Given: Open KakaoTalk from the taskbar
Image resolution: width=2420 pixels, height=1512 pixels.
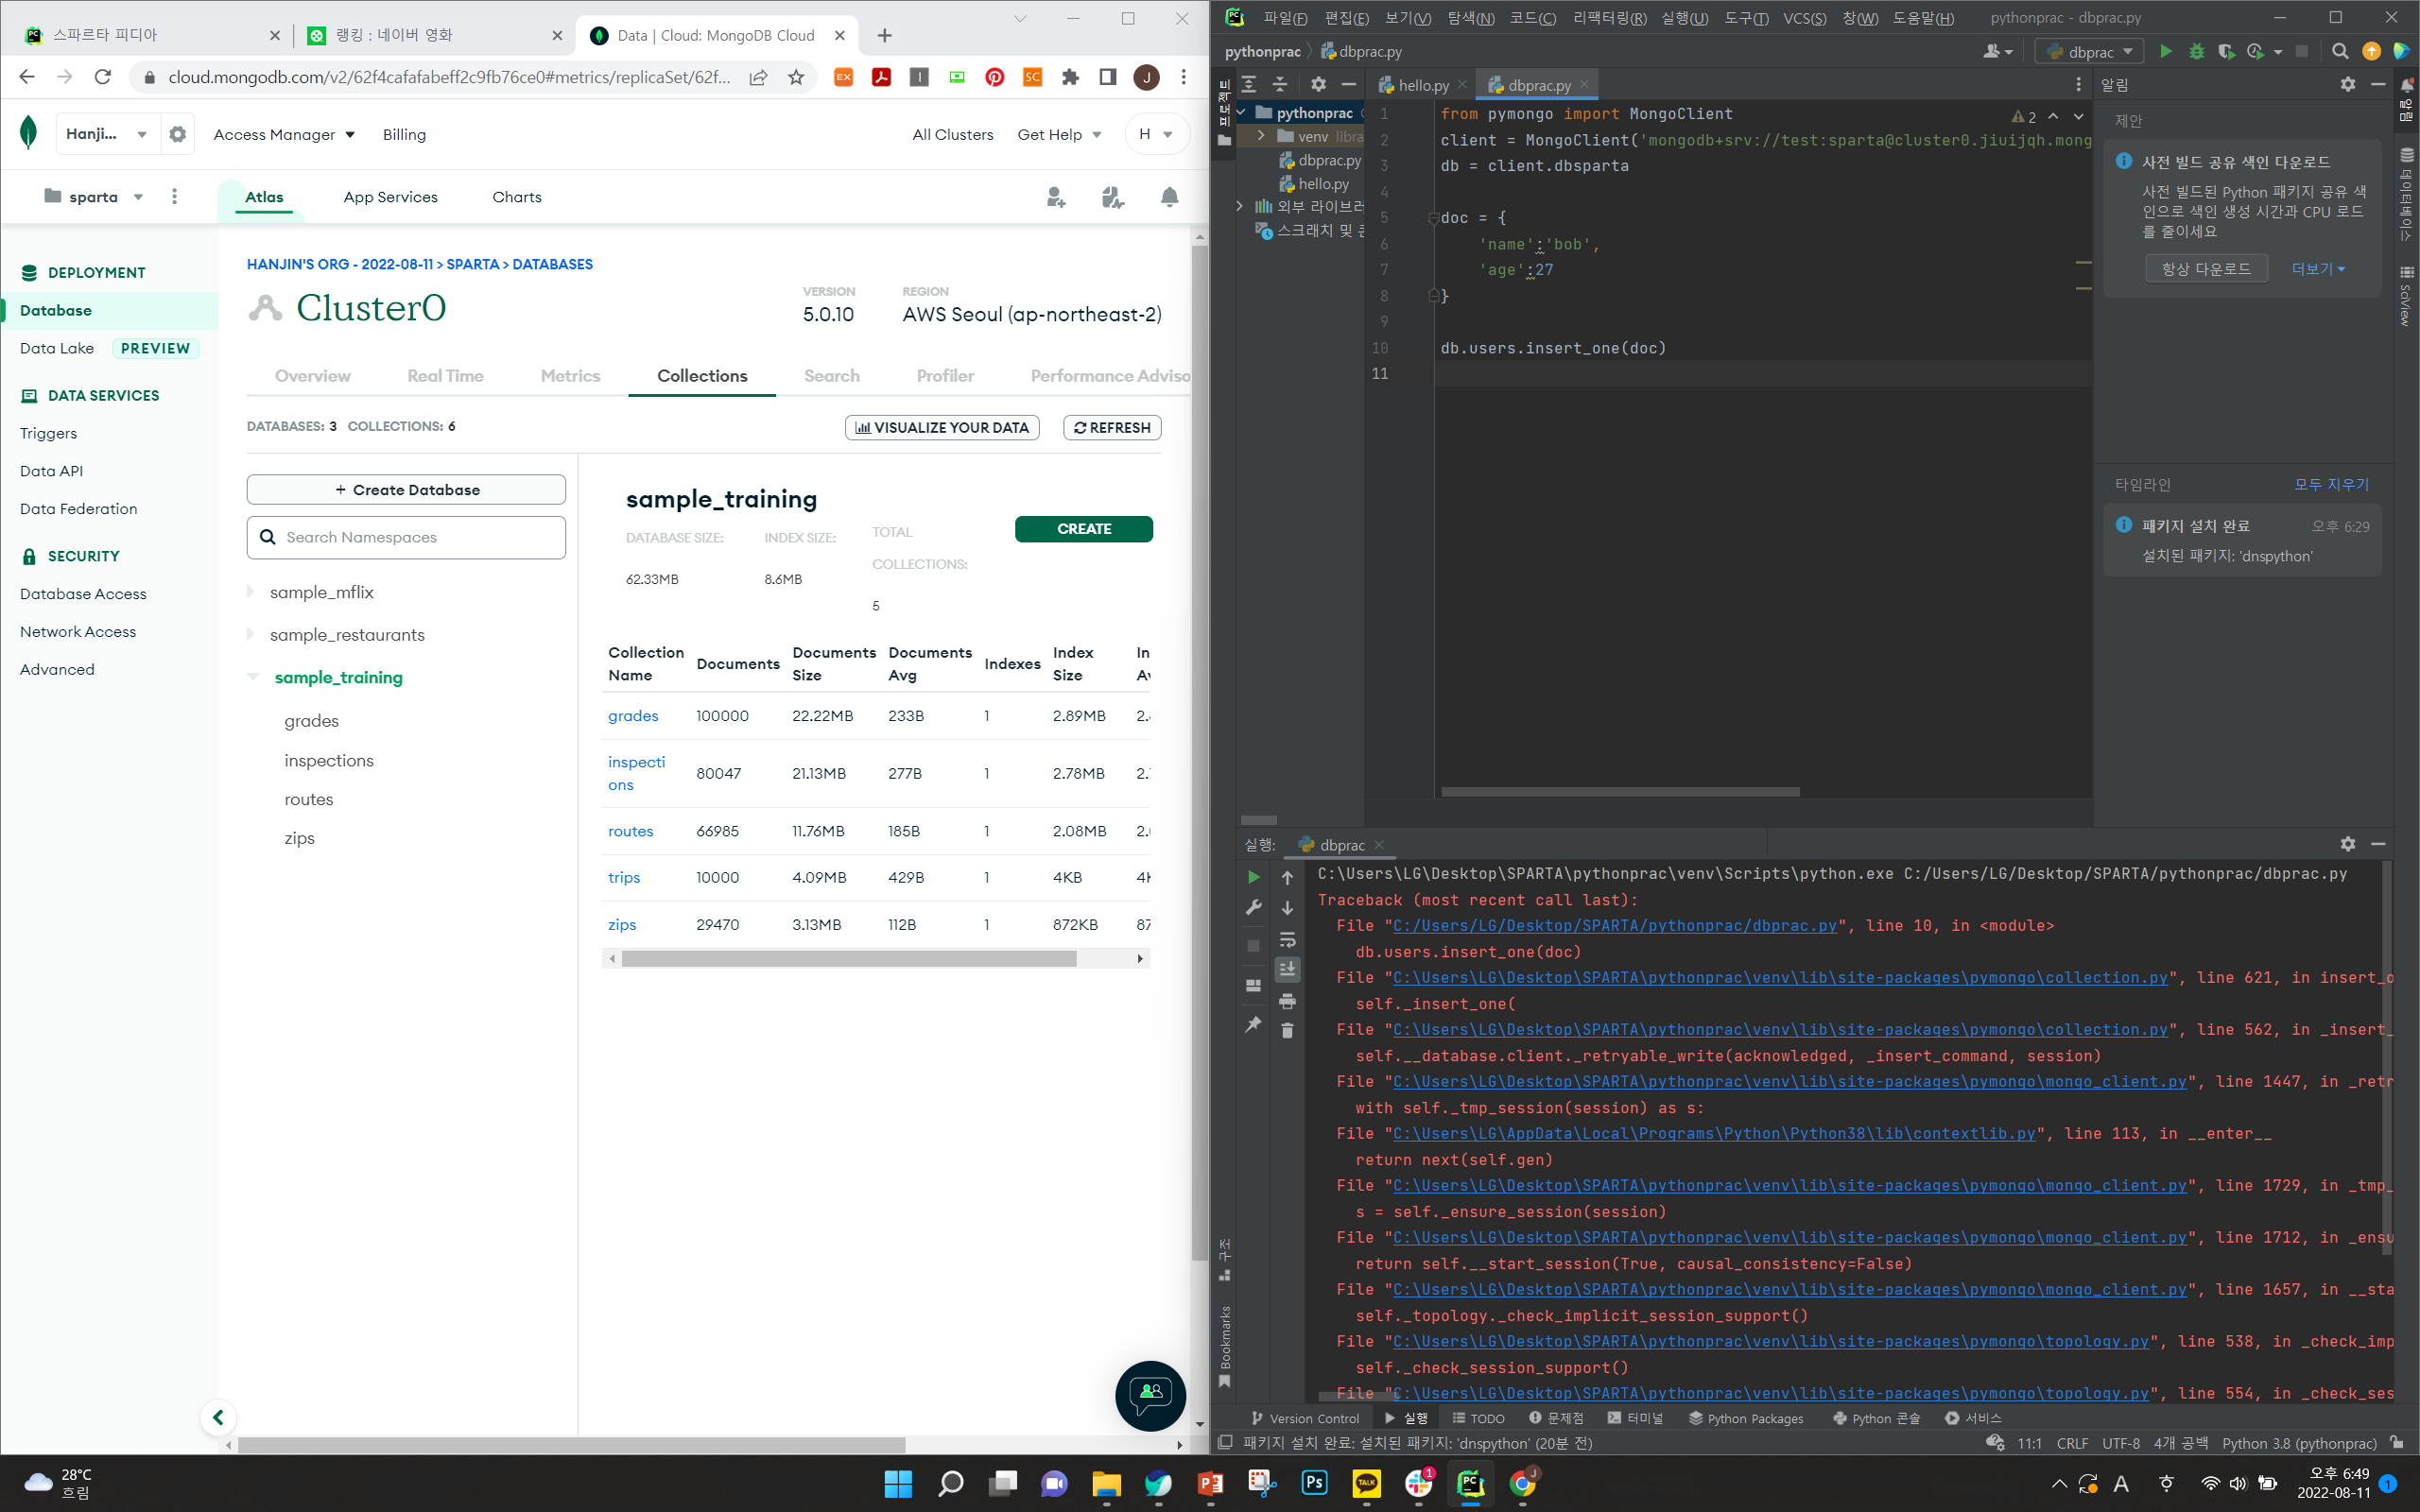Looking at the screenshot, I should click(x=1366, y=1483).
